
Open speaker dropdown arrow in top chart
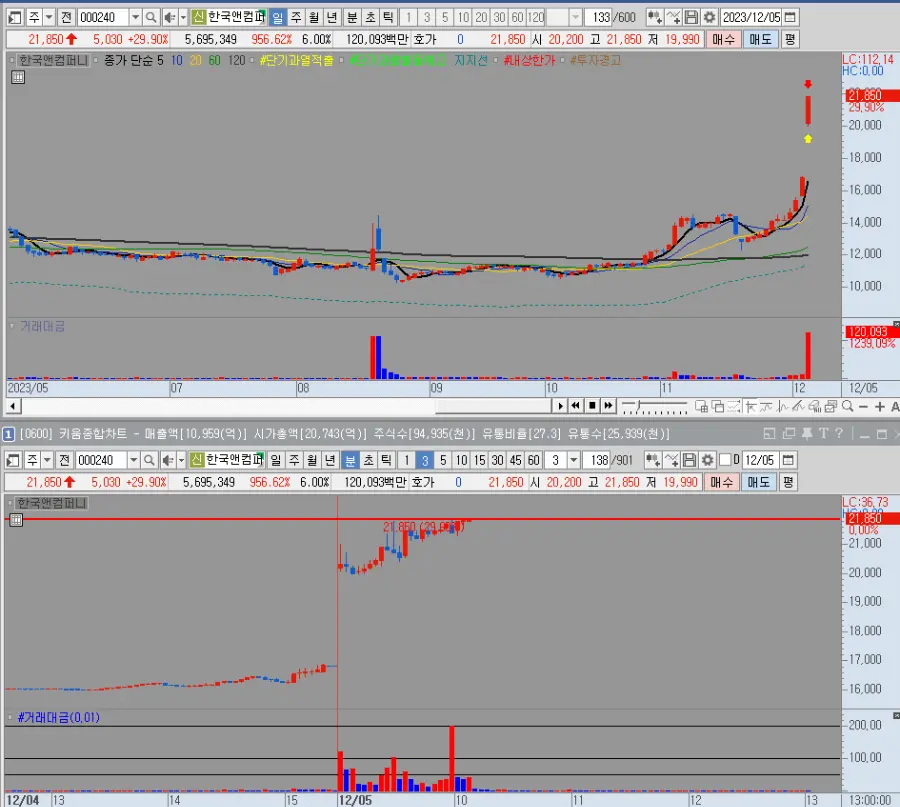[x=183, y=17]
